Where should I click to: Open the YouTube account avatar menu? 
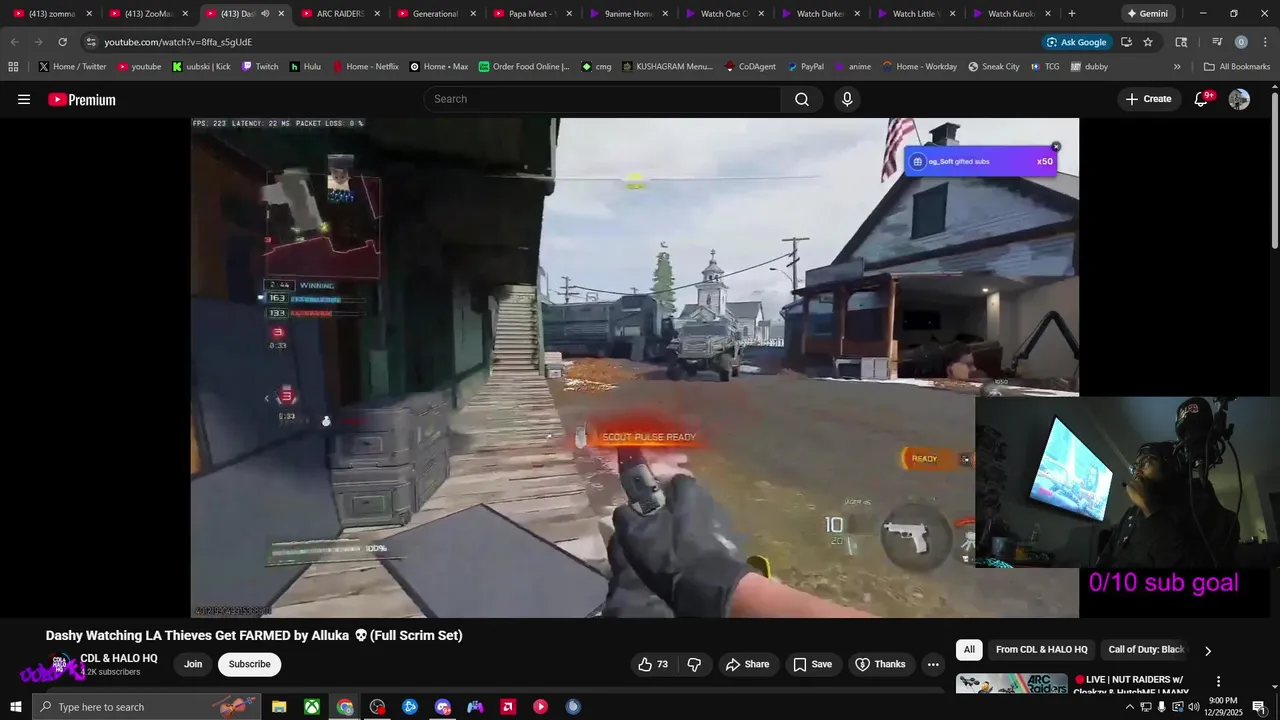(x=1239, y=99)
